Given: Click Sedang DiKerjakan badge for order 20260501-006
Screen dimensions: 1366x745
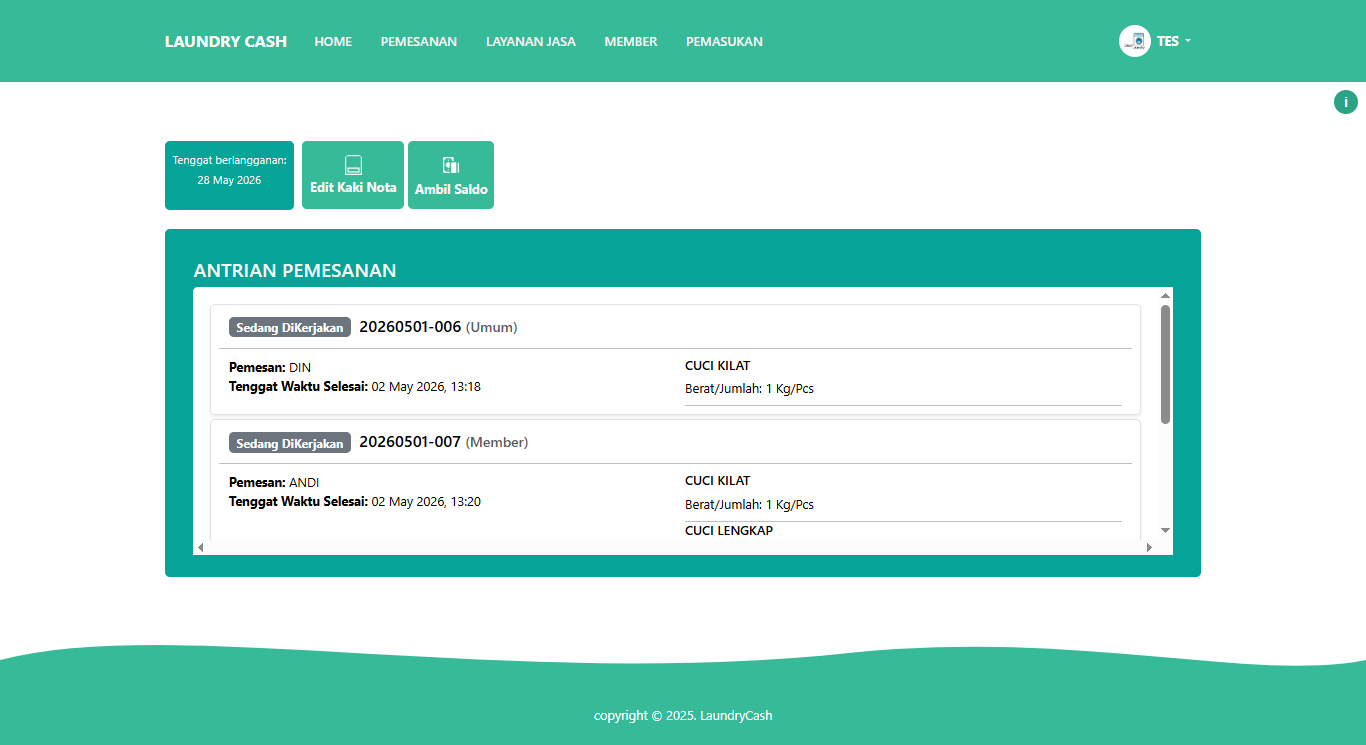Looking at the screenshot, I should tap(290, 327).
